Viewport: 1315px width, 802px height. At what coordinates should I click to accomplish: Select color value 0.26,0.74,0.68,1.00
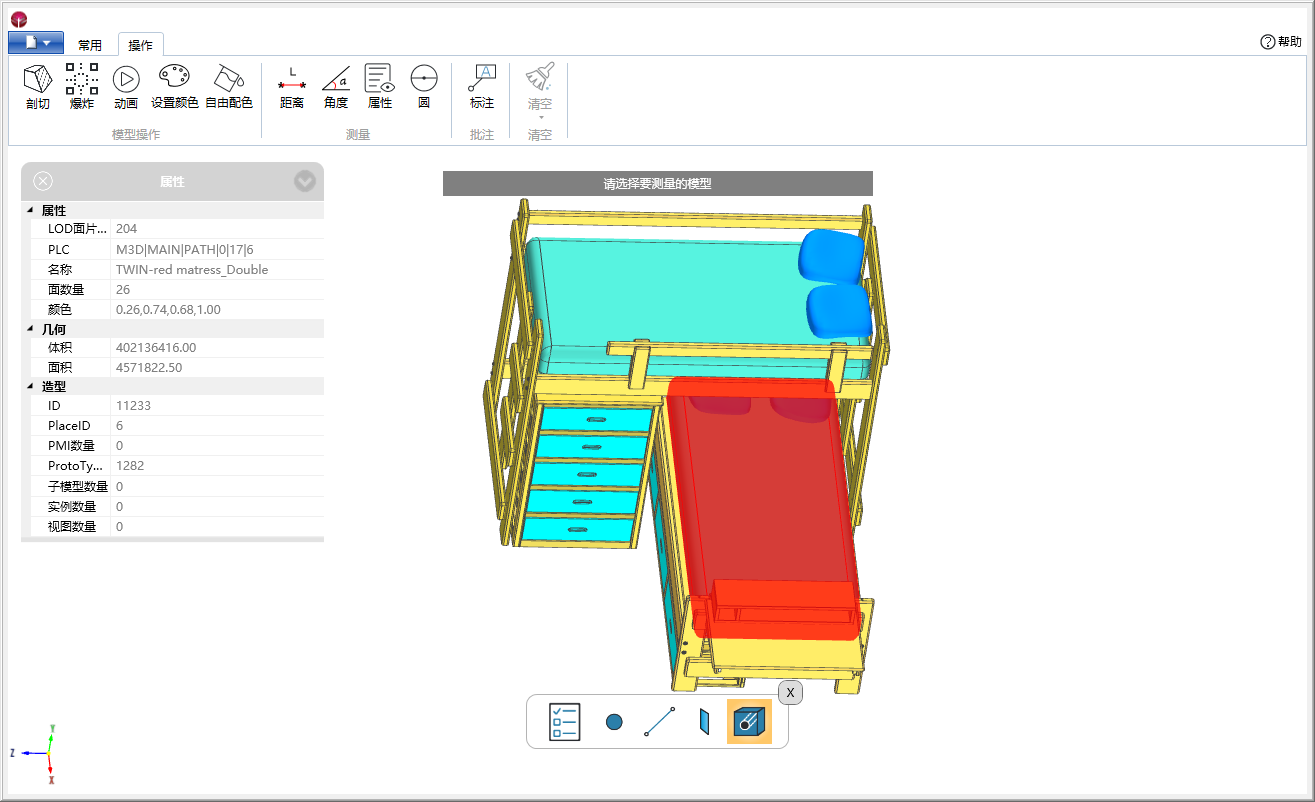168,310
